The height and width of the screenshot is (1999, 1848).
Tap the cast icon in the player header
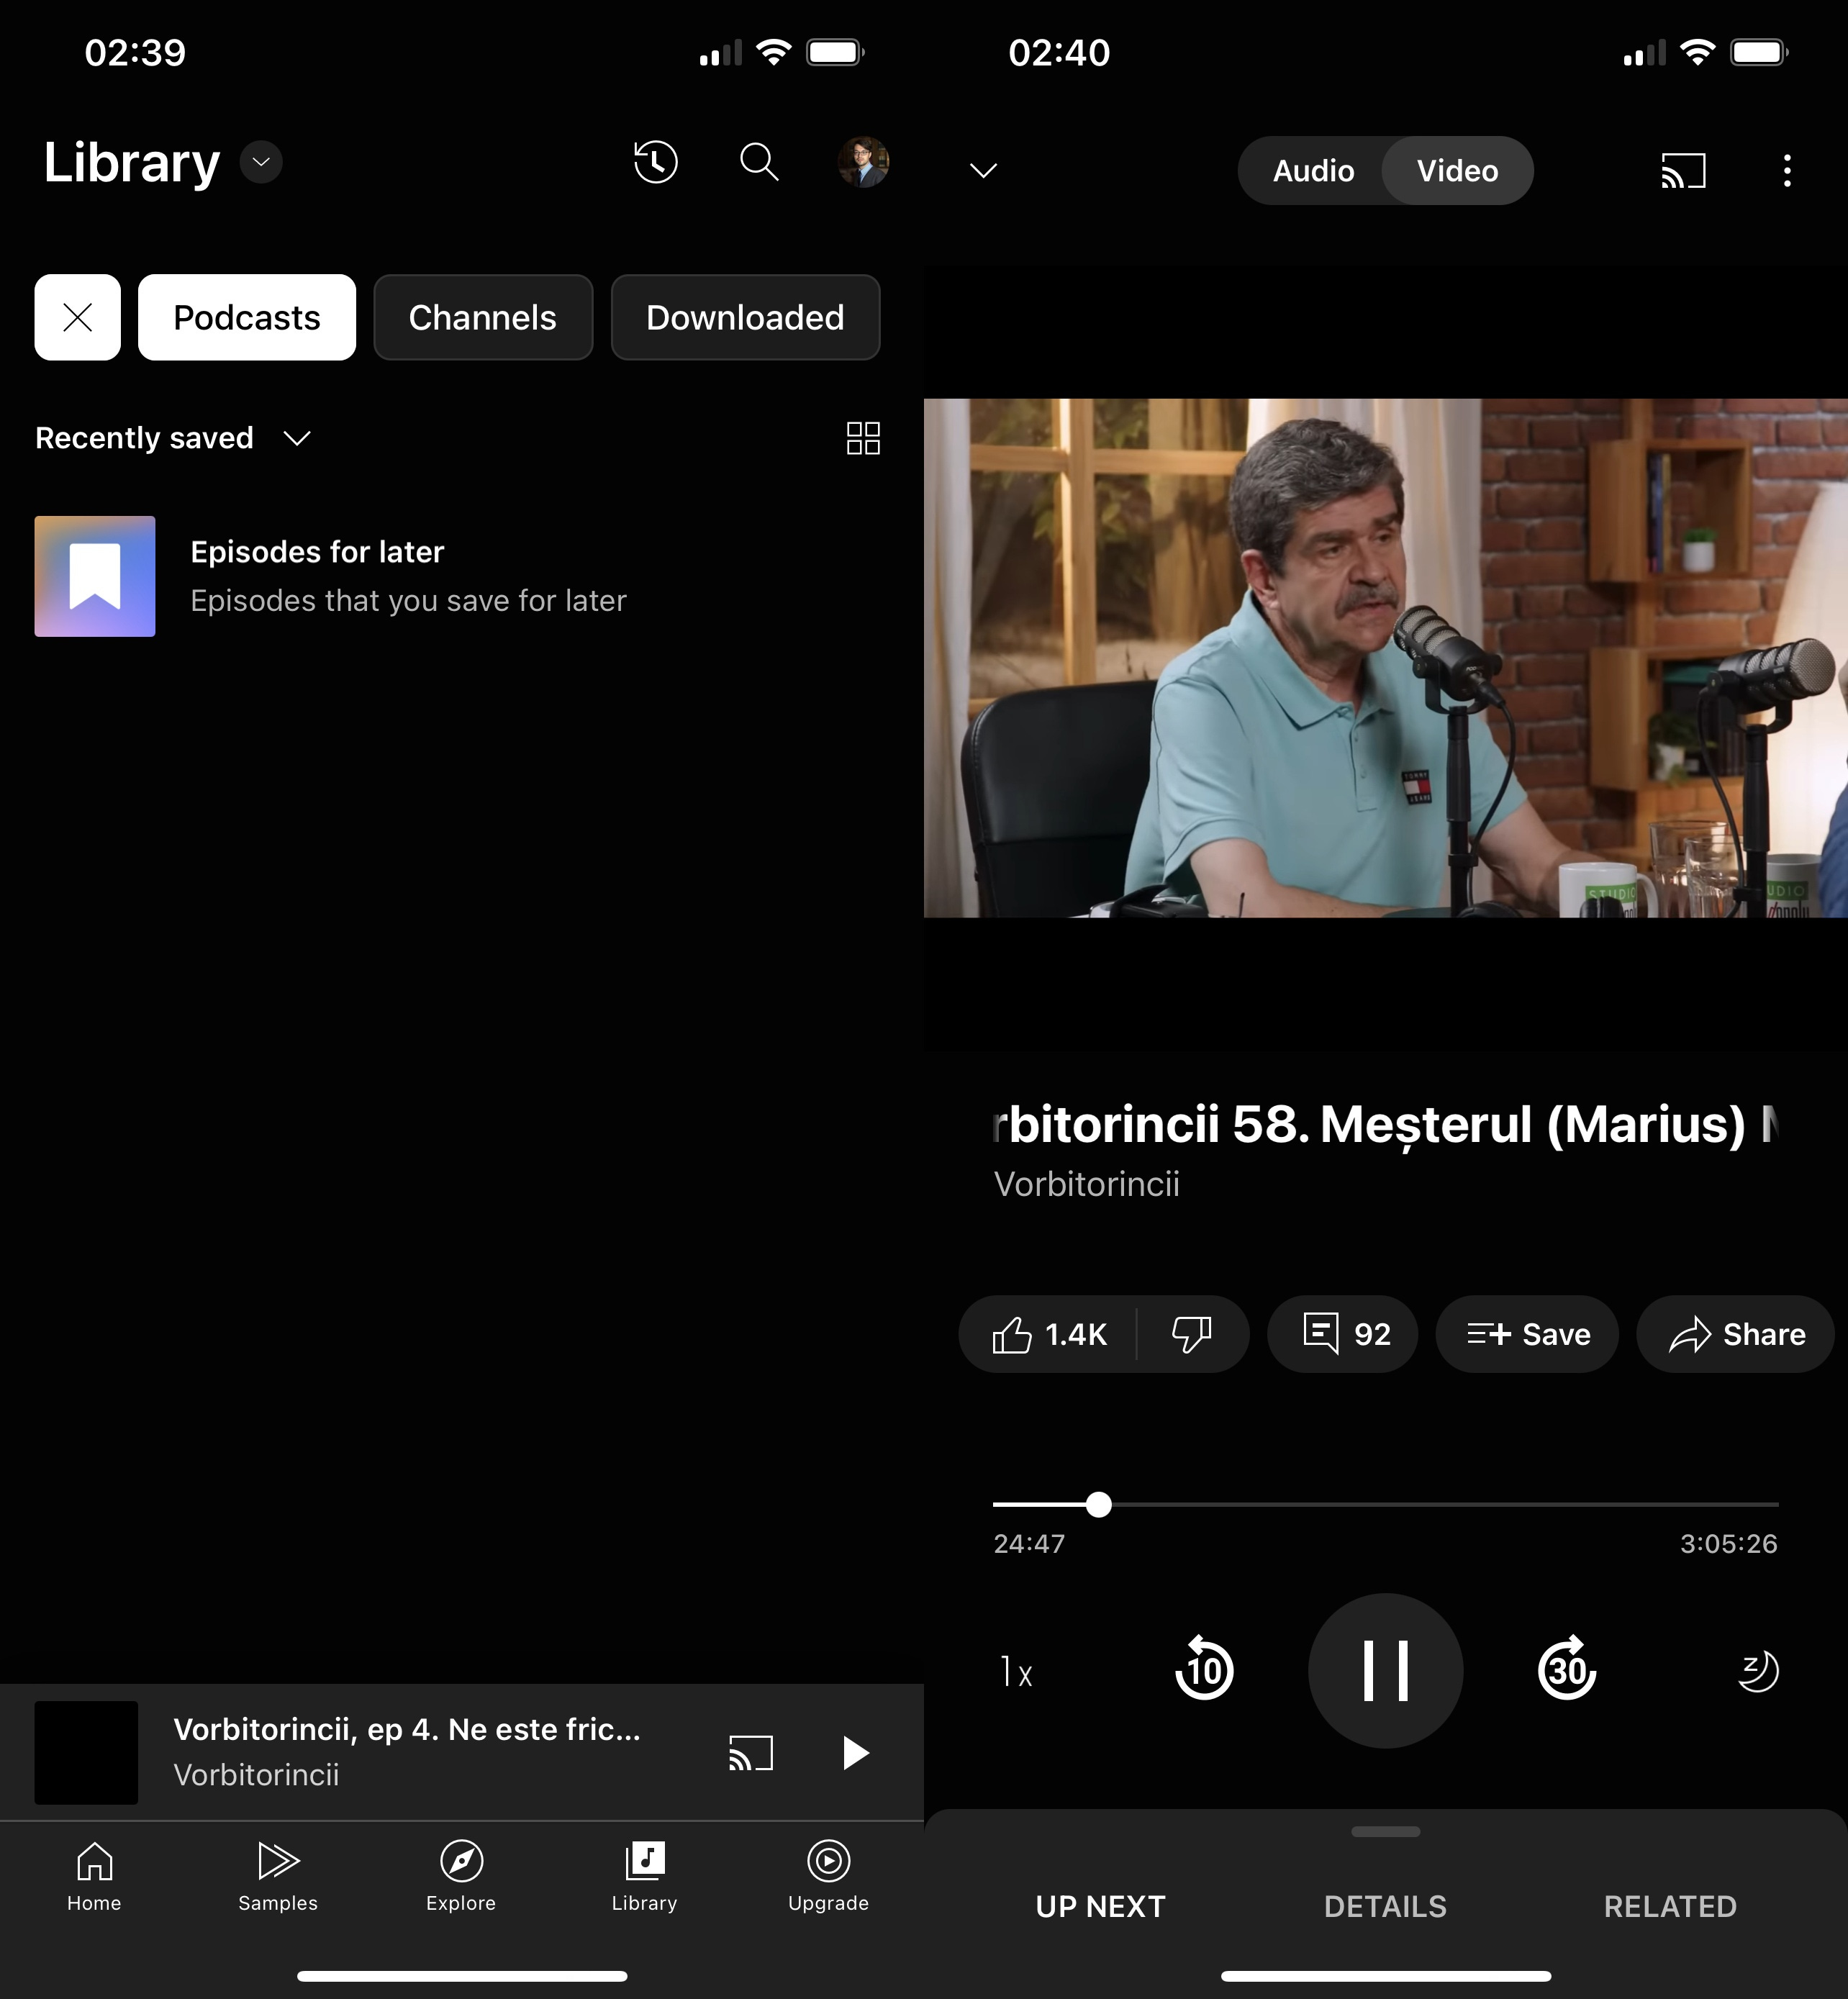coord(1683,171)
